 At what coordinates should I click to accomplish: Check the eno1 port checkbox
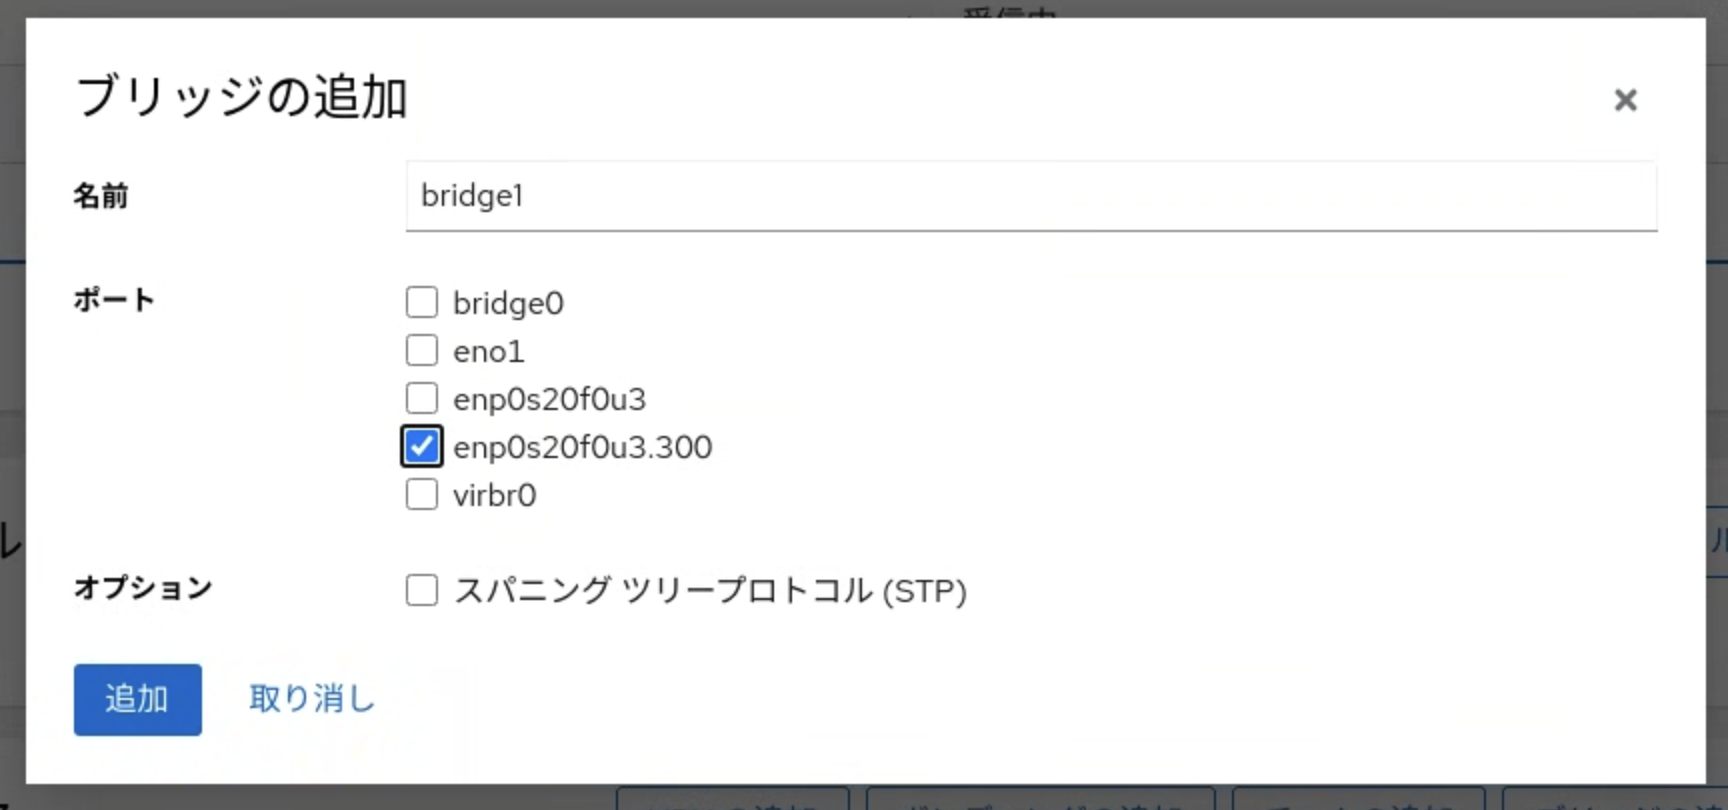click(421, 350)
